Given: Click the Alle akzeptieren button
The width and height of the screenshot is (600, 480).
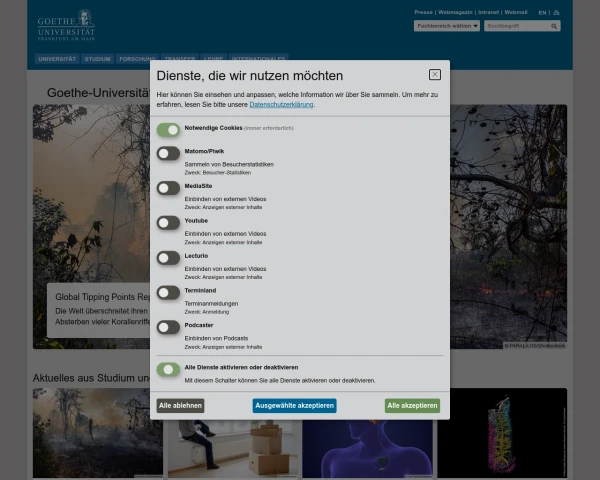Looking at the screenshot, I should pos(412,406).
